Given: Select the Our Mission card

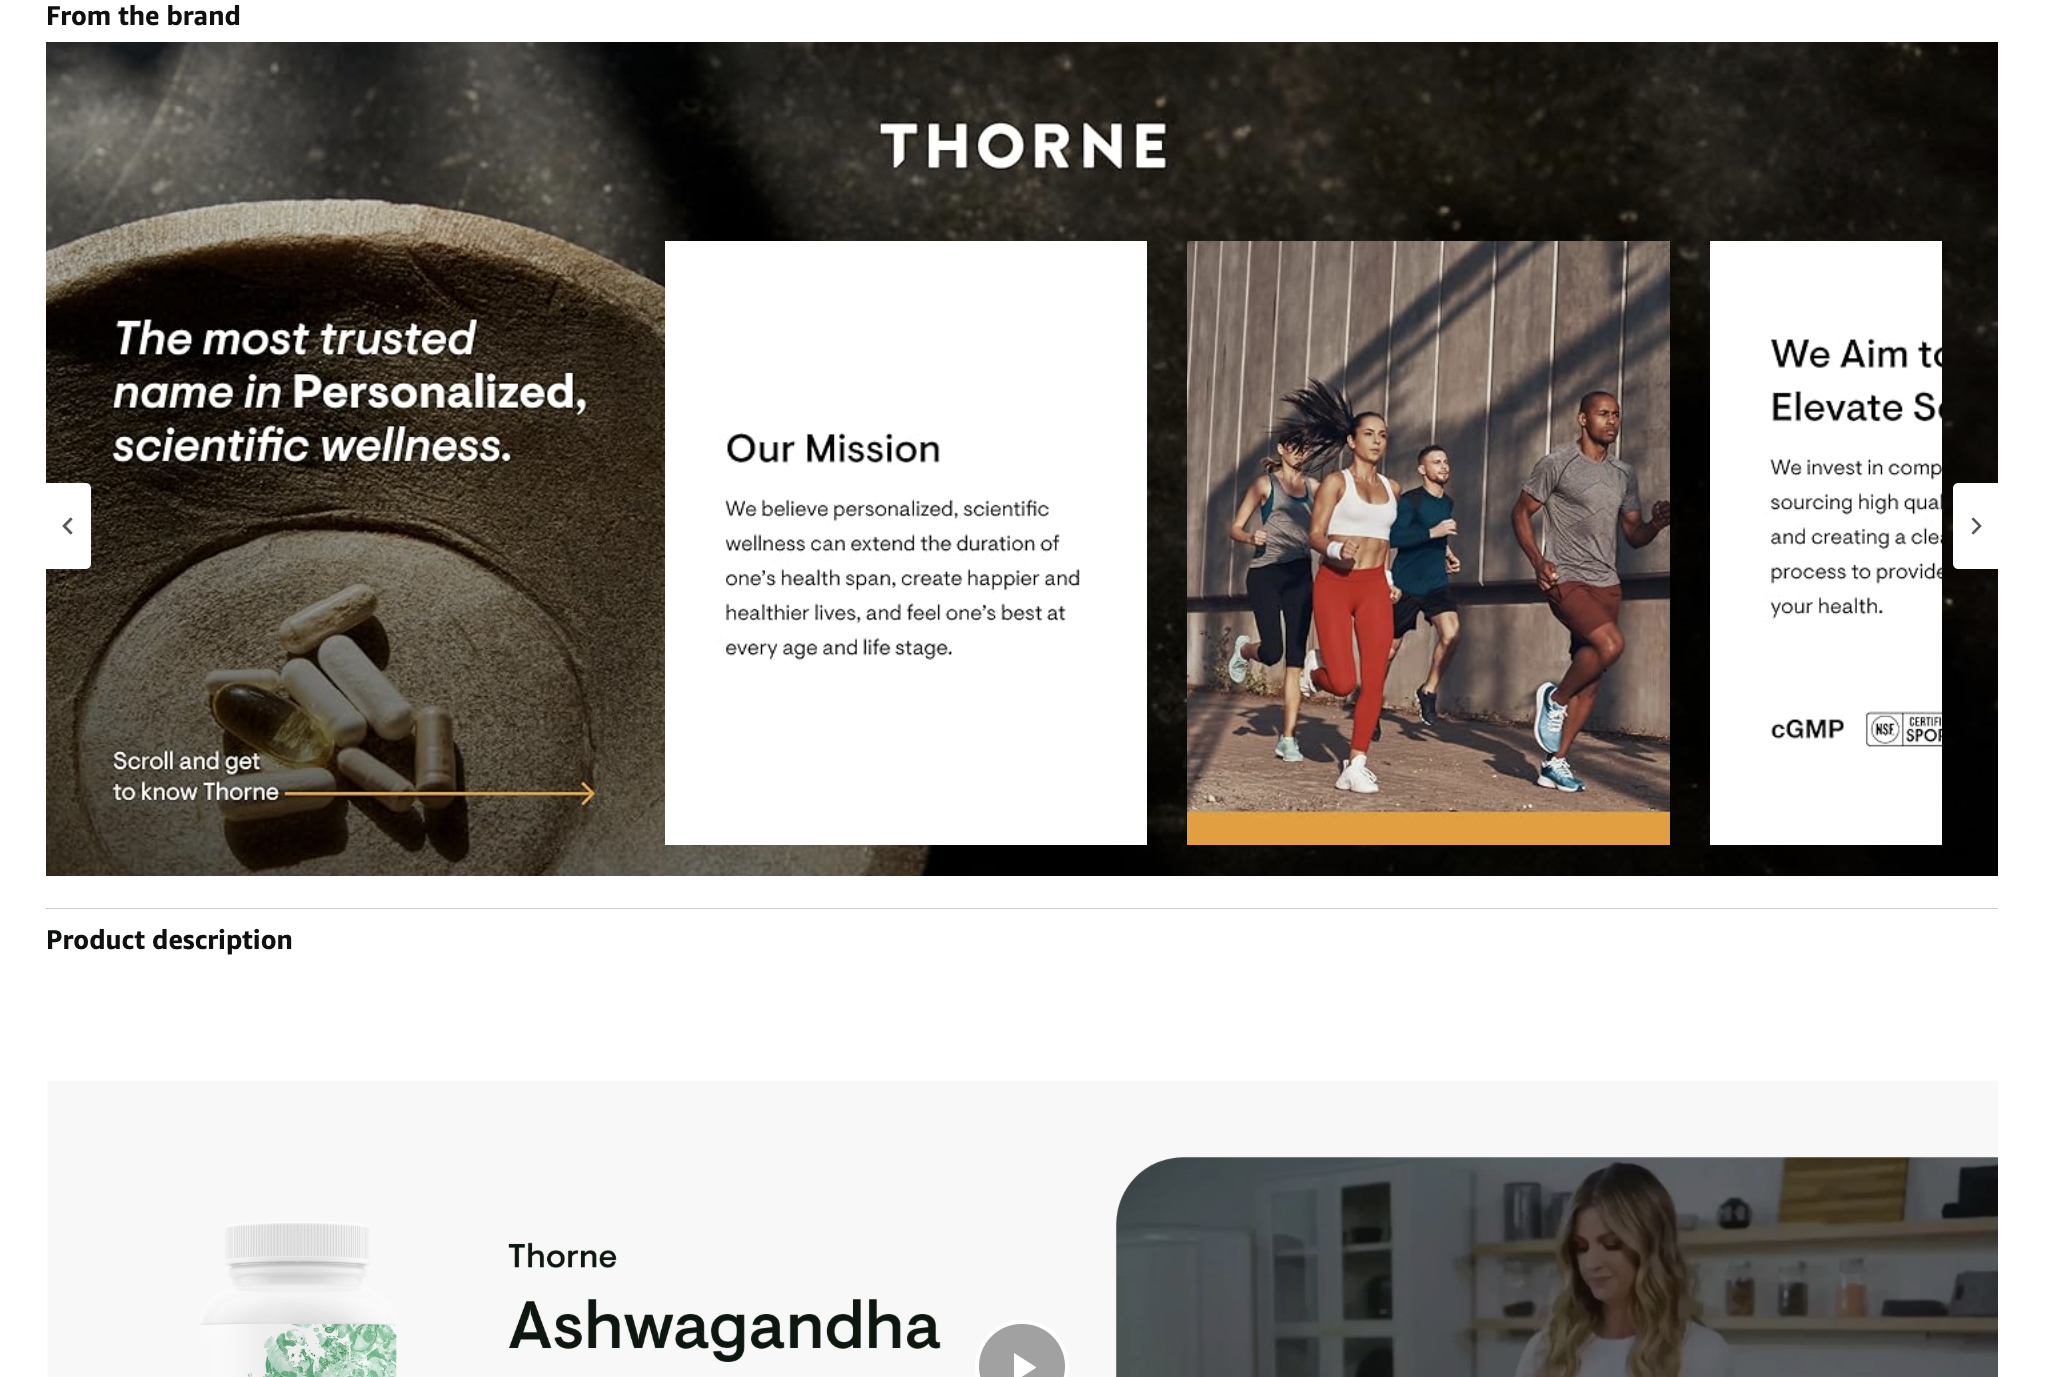Looking at the screenshot, I should 906,543.
